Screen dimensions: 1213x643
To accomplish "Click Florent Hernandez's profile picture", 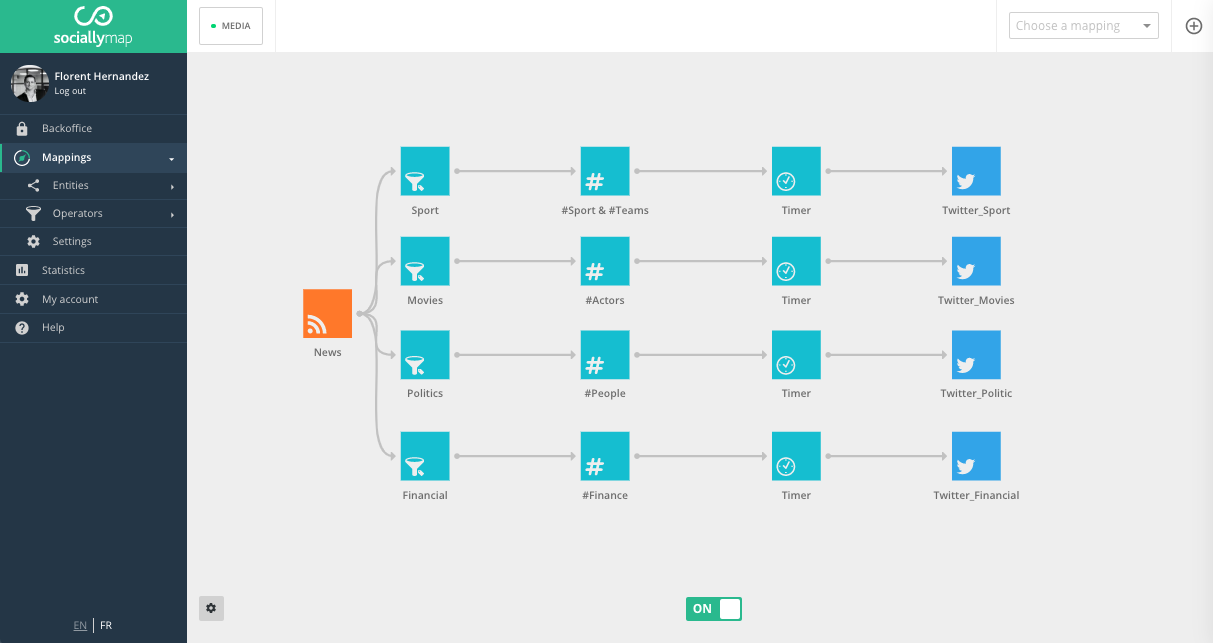I will point(30,83).
